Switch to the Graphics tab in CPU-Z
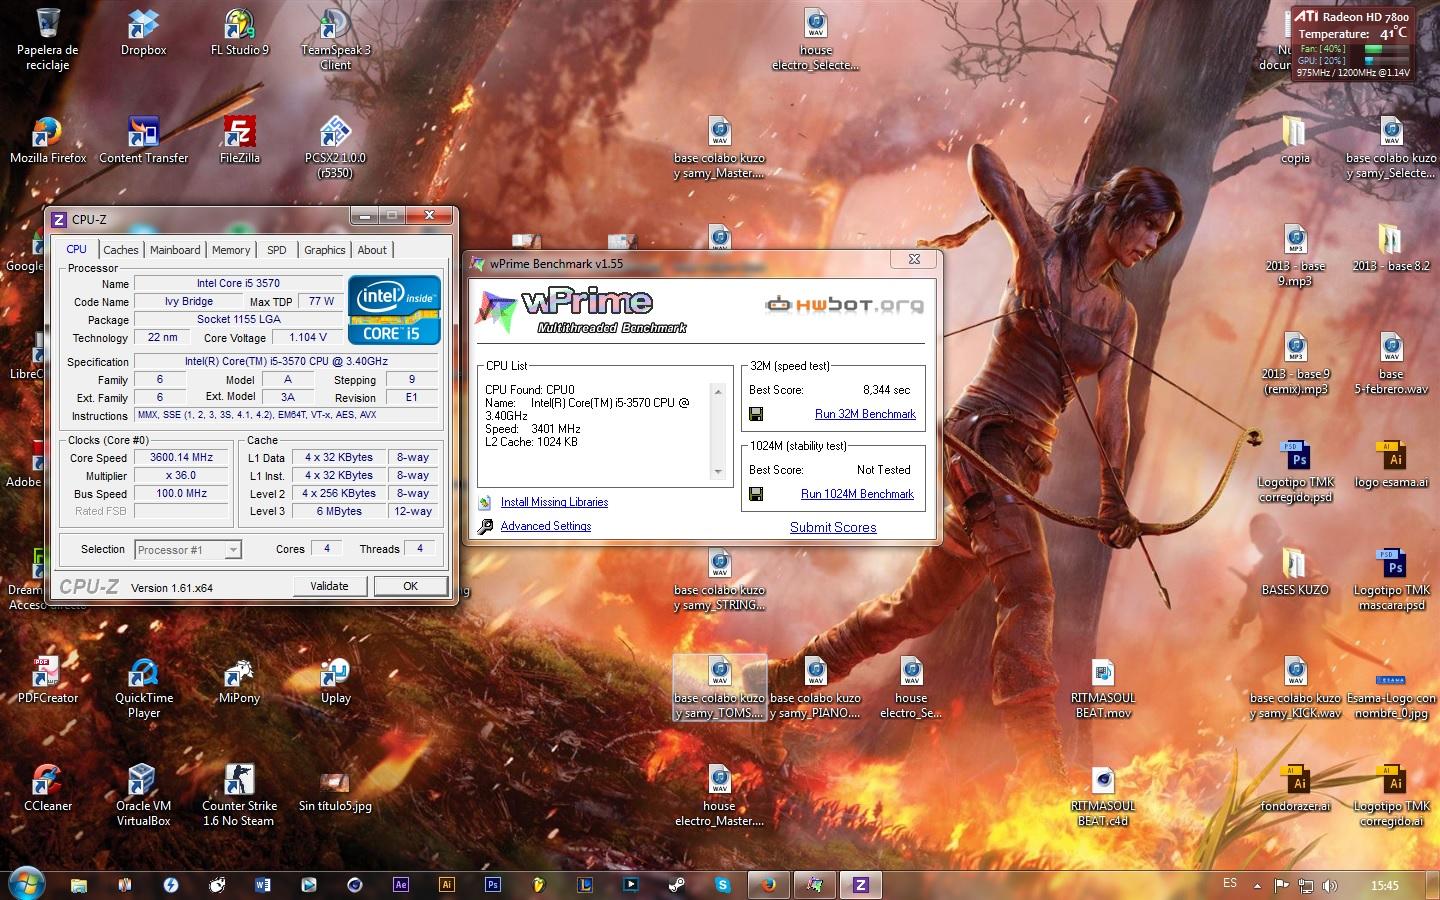Image resolution: width=1440 pixels, height=900 pixels. click(x=325, y=250)
